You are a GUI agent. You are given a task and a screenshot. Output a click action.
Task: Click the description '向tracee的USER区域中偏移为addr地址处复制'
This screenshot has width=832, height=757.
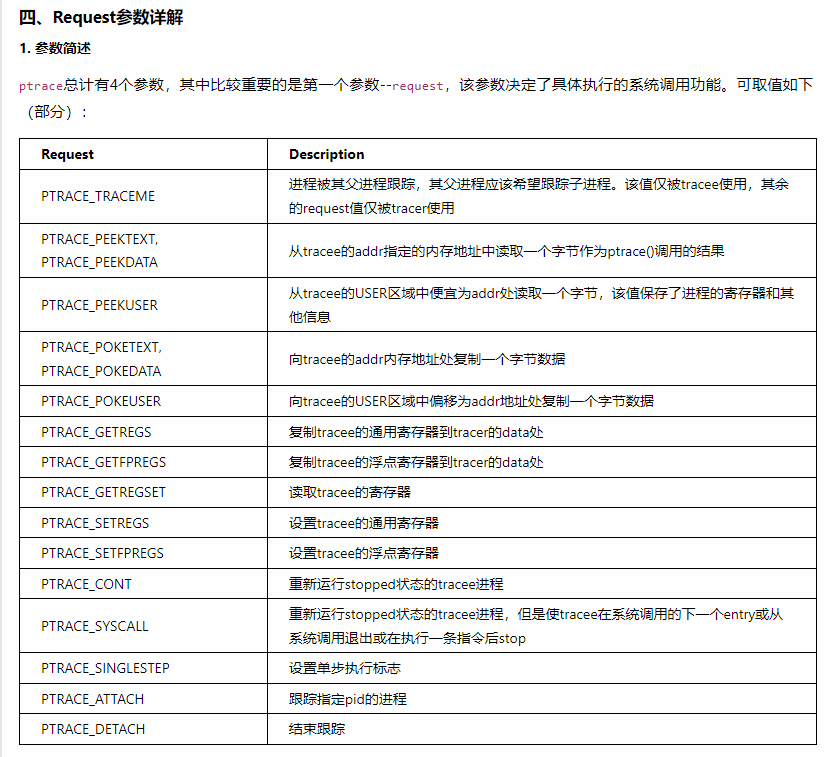(x=471, y=401)
